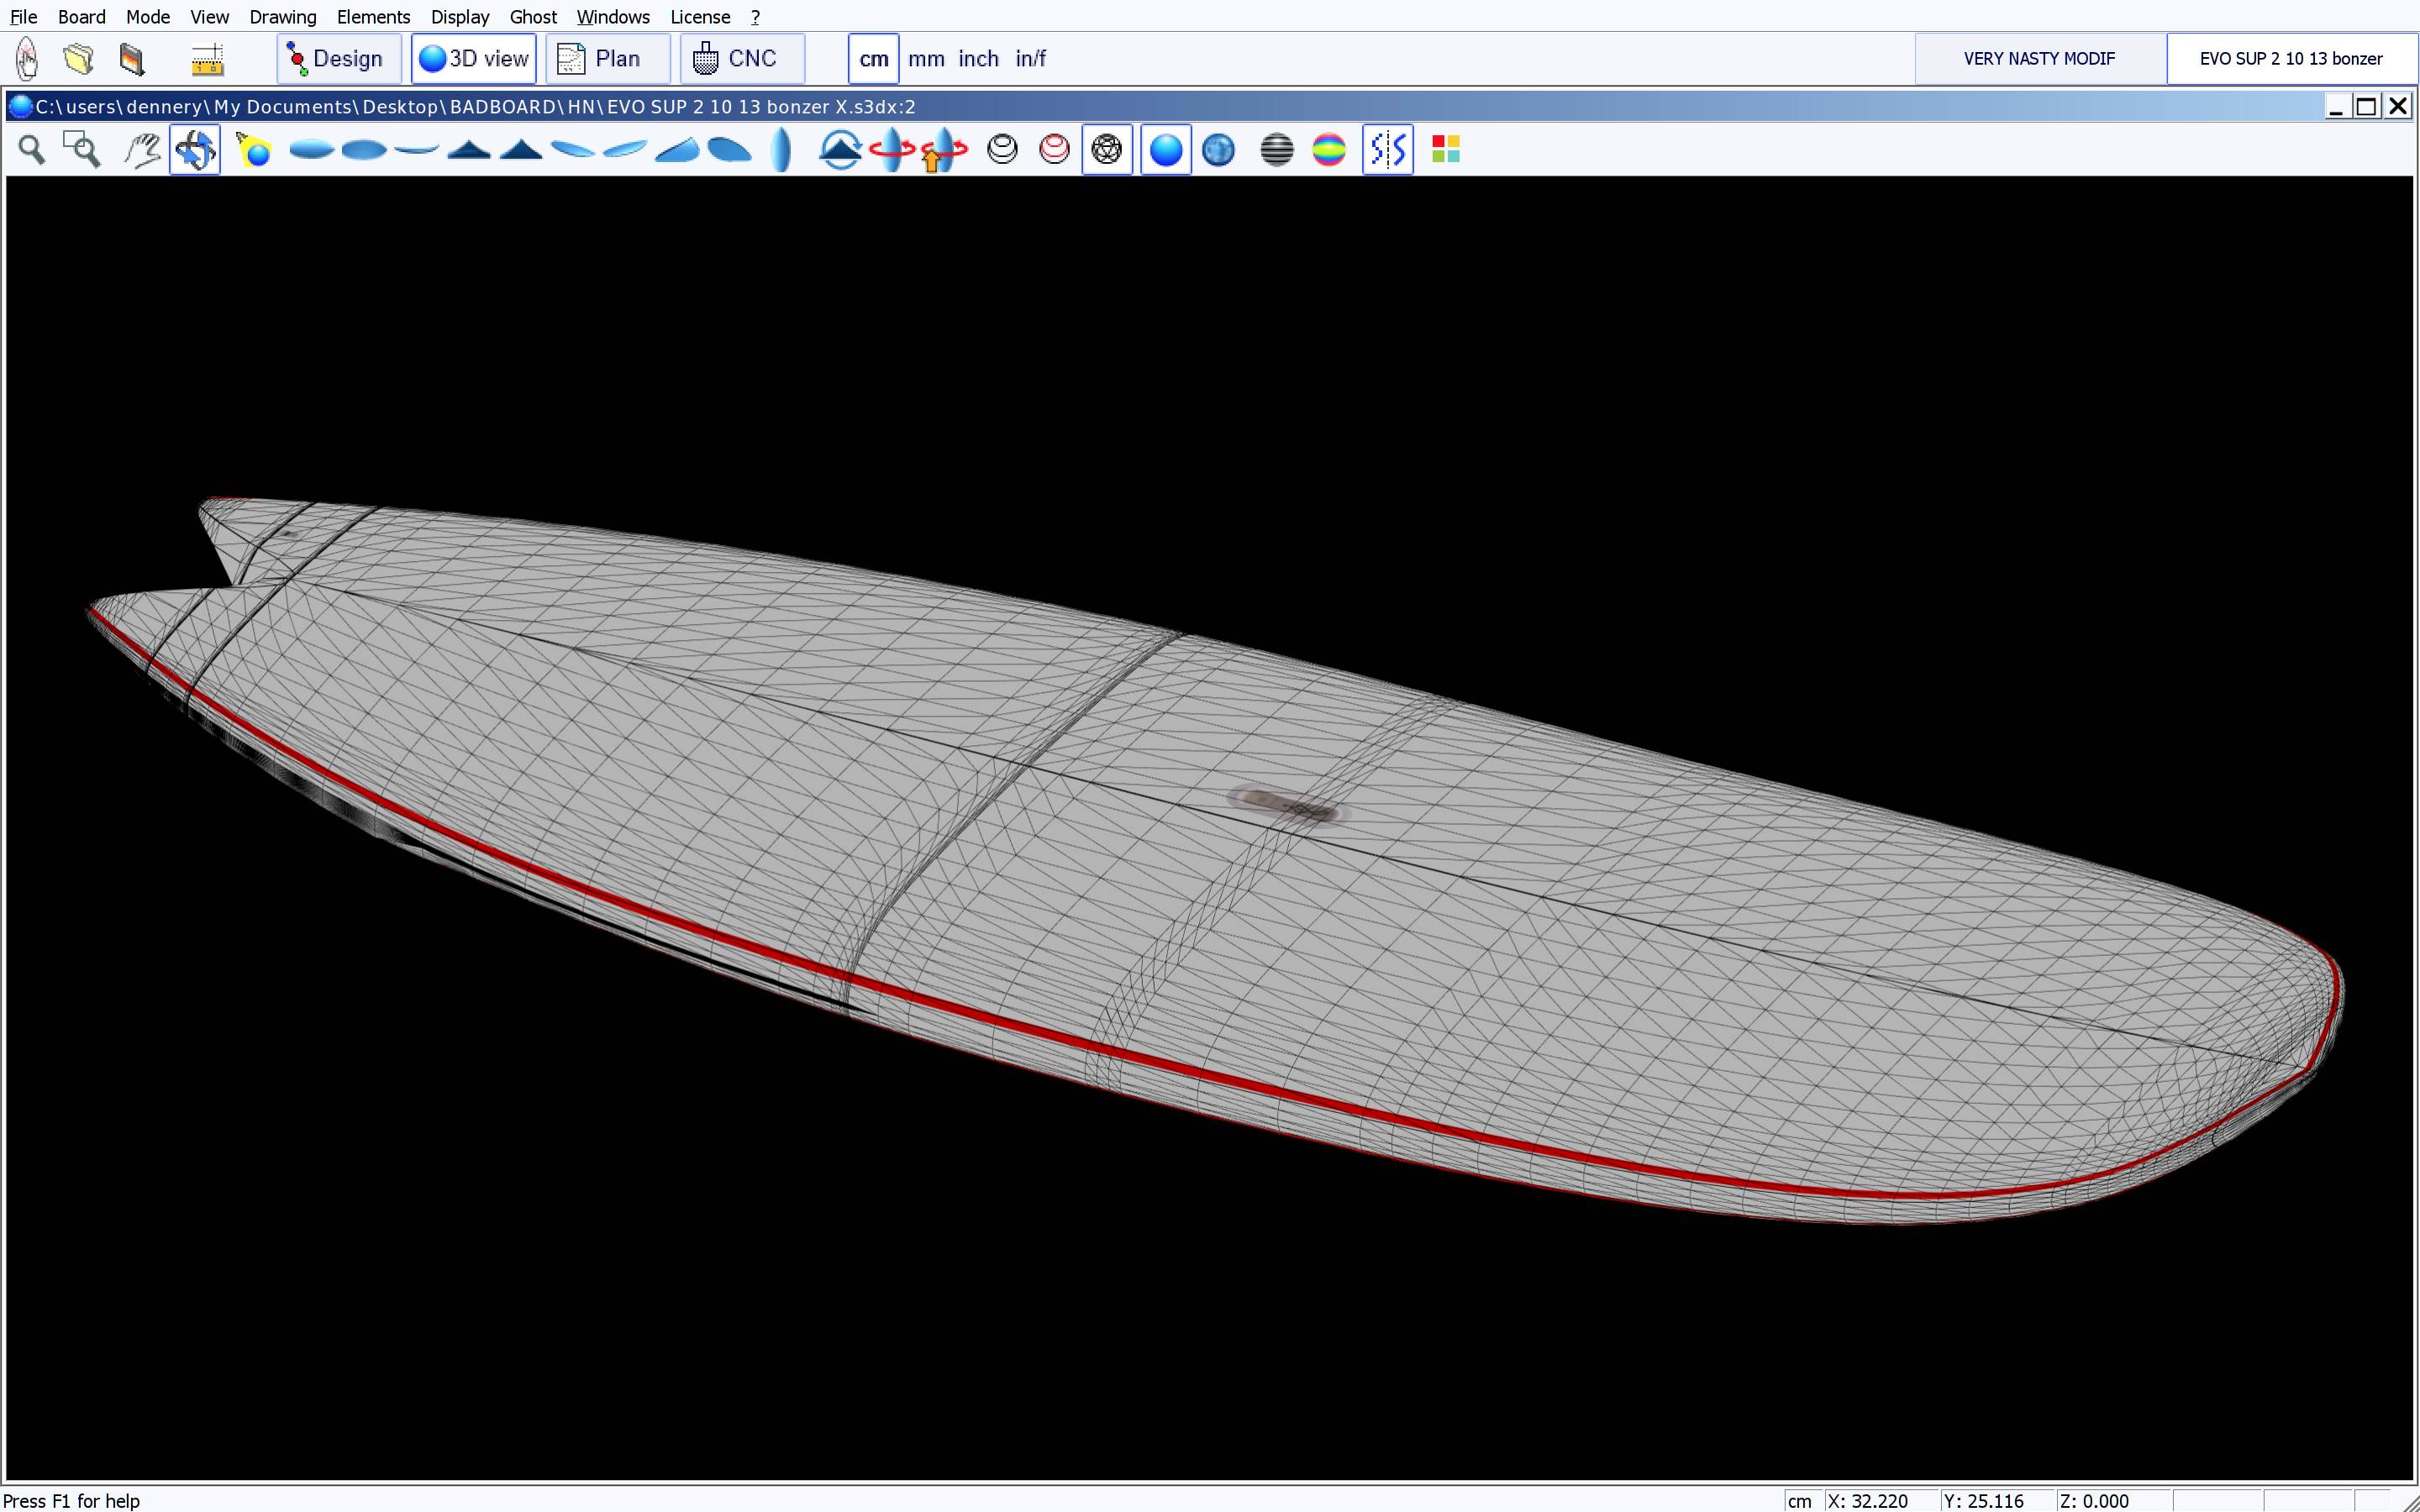The image size is (2420, 1512).
Task: Toggle wireframe mesh display icon
Action: click(x=1106, y=150)
